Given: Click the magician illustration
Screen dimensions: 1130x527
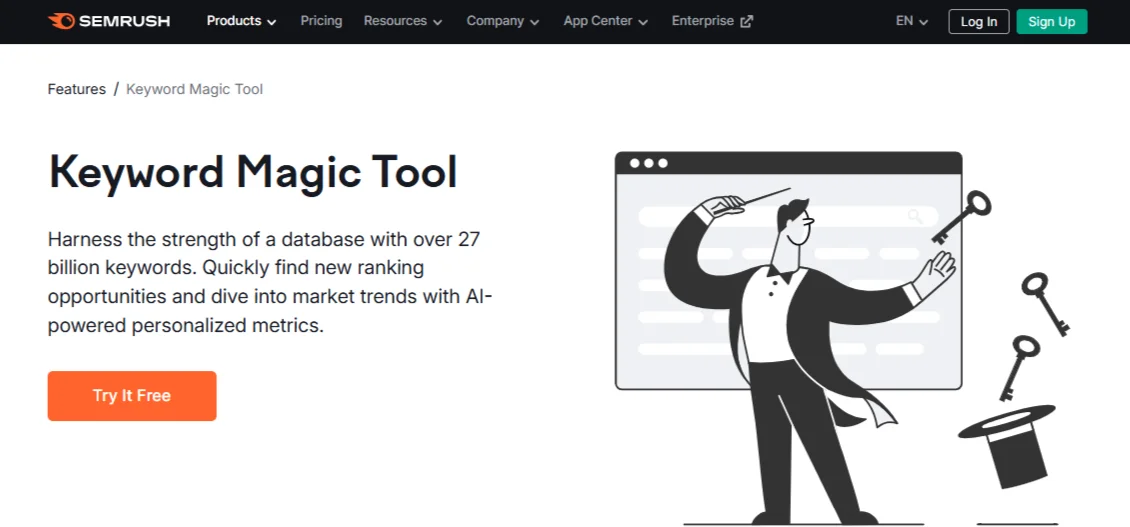Looking at the screenshot, I should click(x=841, y=338).
